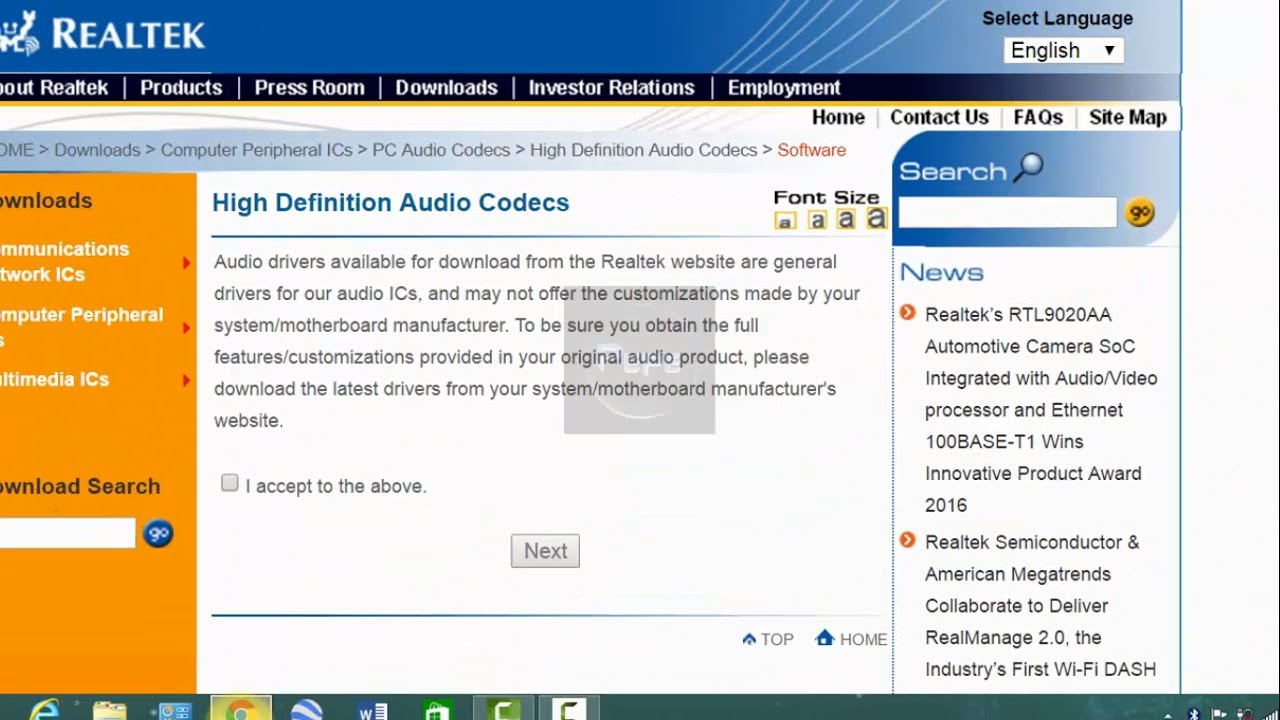Set smallest font size icon

tap(785, 220)
